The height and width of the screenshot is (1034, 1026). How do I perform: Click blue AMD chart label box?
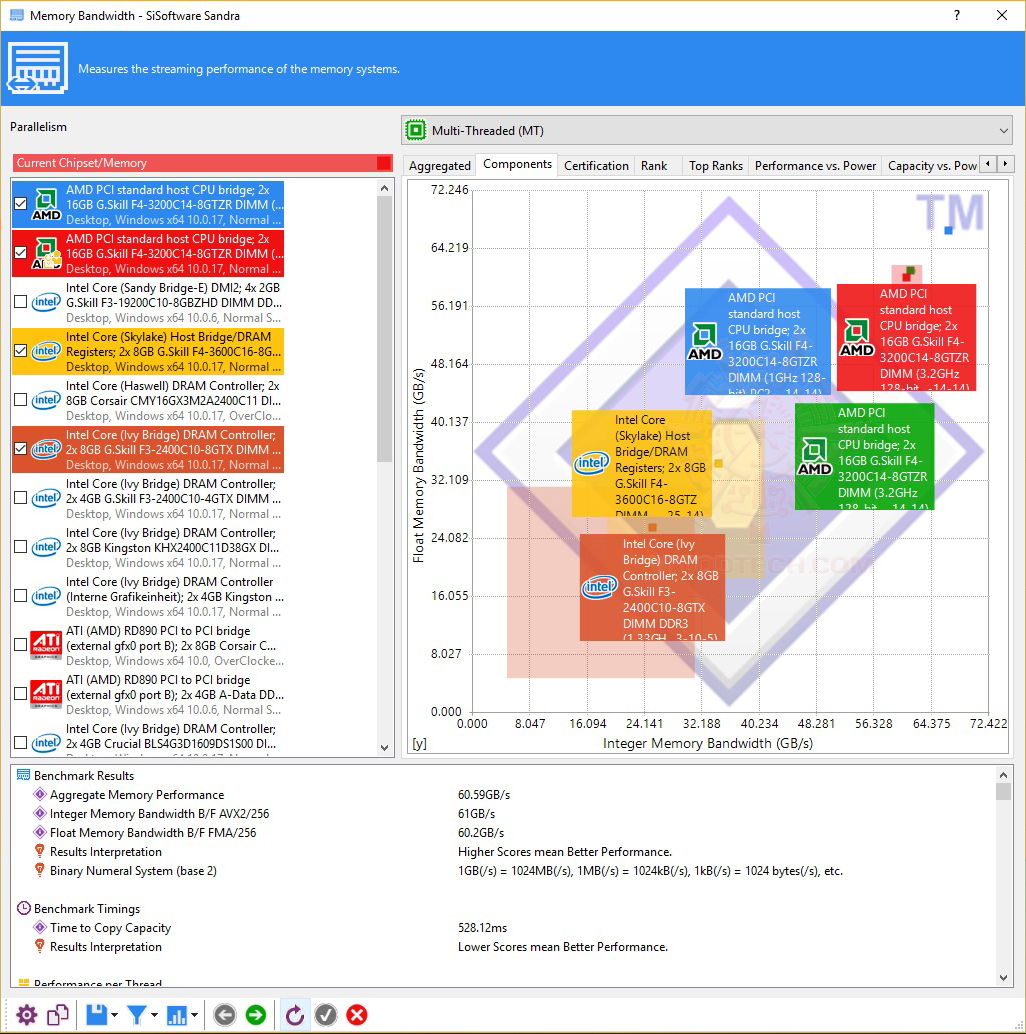758,342
